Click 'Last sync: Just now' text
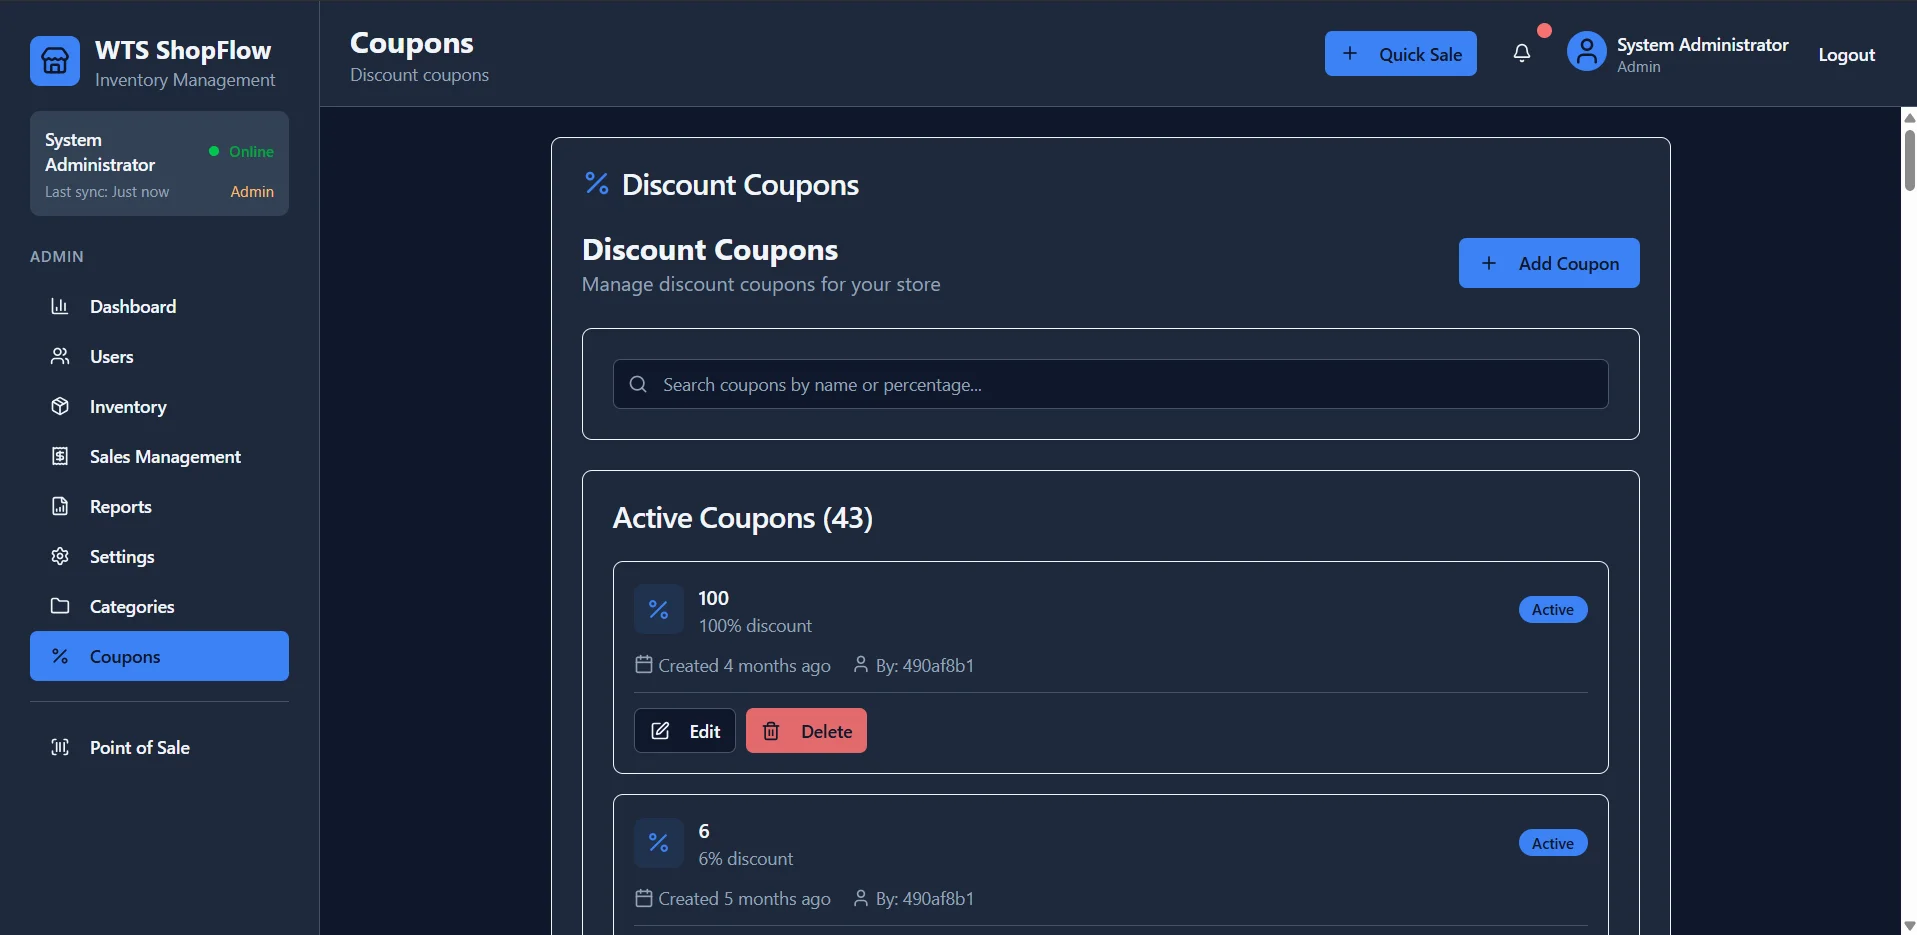Viewport: 1917px width, 935px height. click(107, 192)
